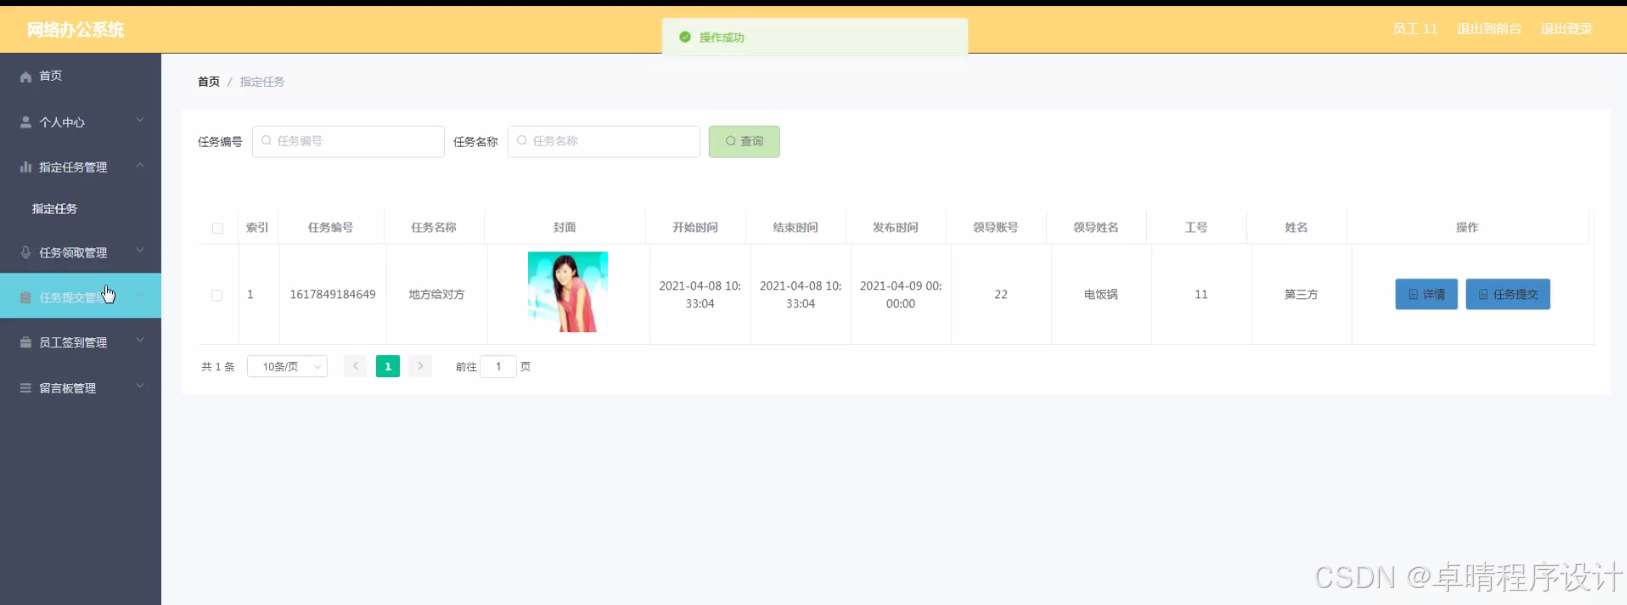The height and width of the screenshot is (605, 1627).
Task: Focus the 任务名称 search input
Action: 604,141
